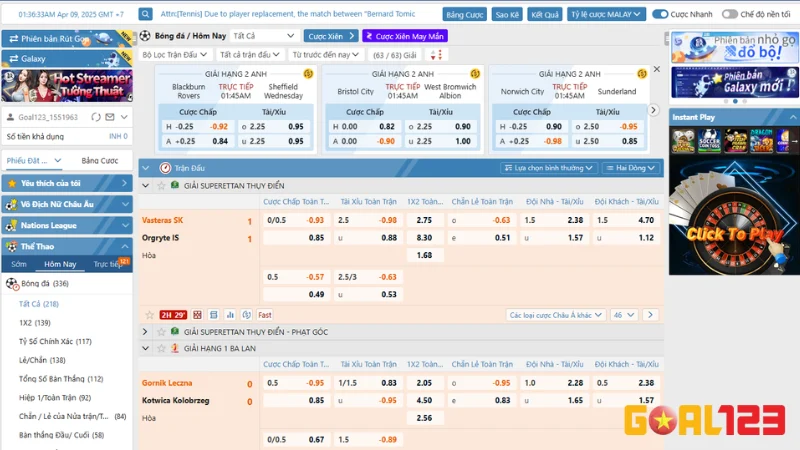The height and width of the screenshot is (450, 800).
Task: Collapse the Giải Hạng 1 Ba Lan league section
Action: (146, 348)
